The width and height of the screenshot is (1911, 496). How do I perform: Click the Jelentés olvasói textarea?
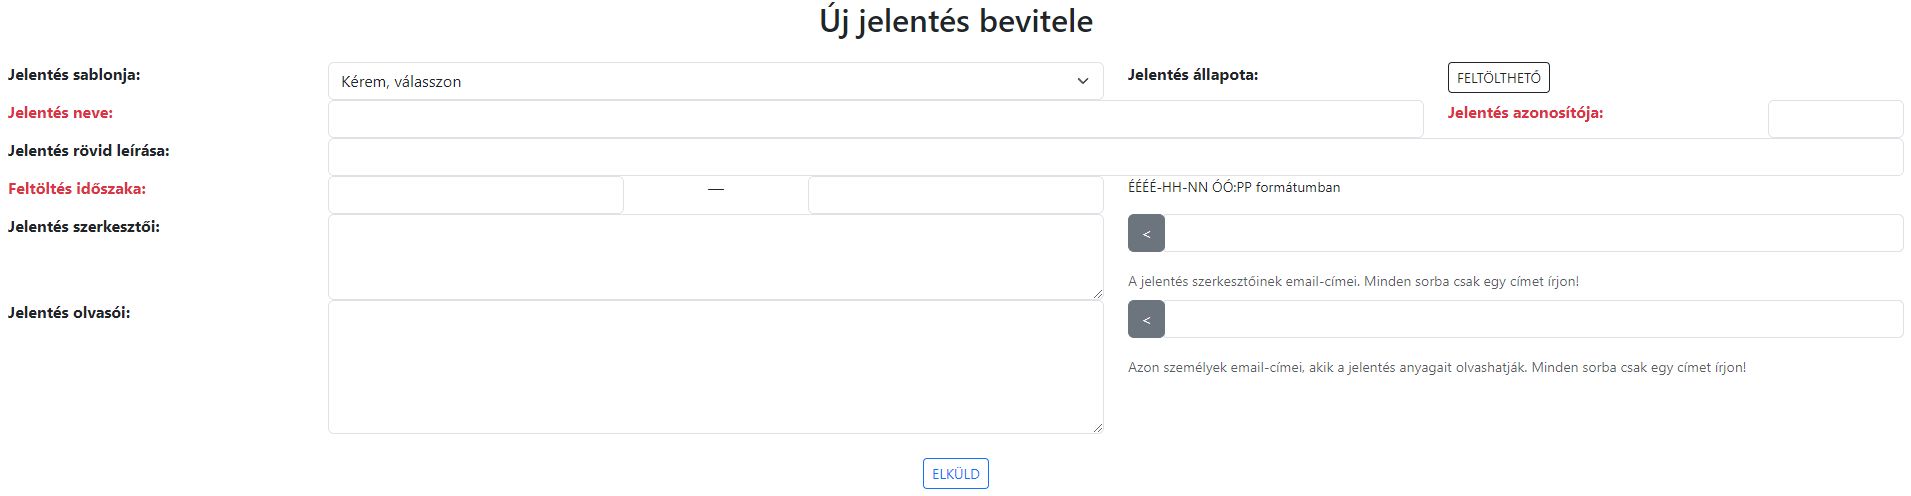click(715, 367)
